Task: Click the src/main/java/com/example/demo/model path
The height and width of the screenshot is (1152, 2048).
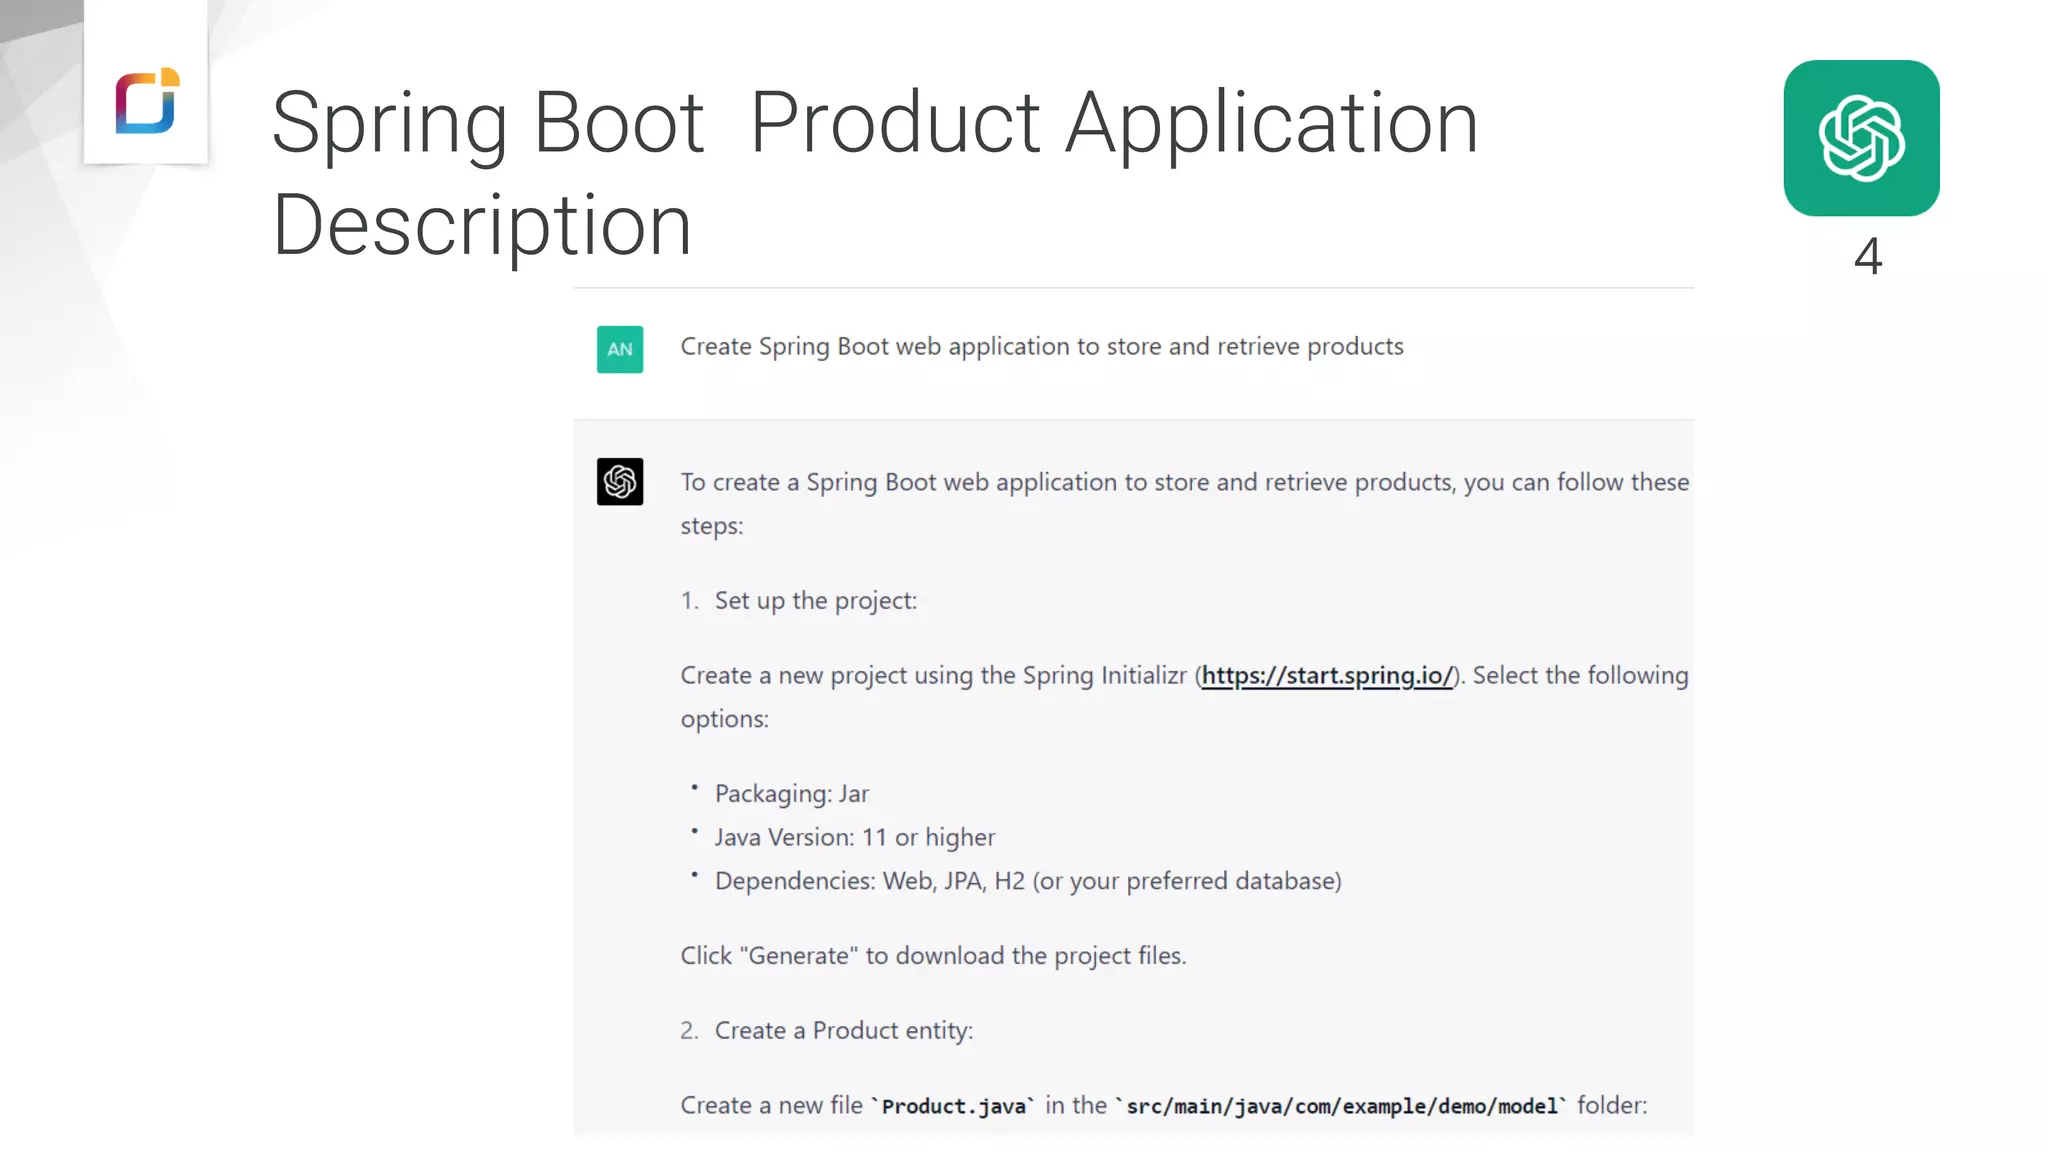Action: pos(1342,1106)
